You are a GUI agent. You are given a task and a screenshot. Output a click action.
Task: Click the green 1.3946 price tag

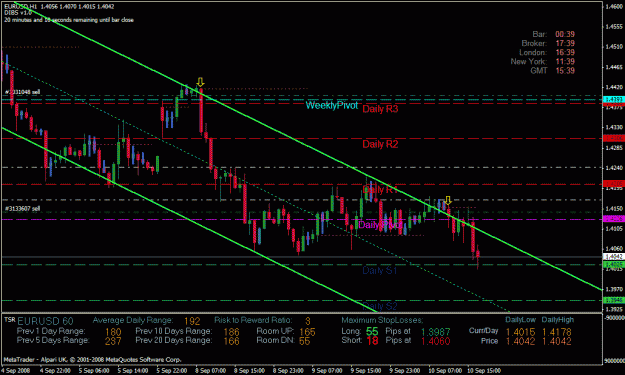[x=614, y=300]
